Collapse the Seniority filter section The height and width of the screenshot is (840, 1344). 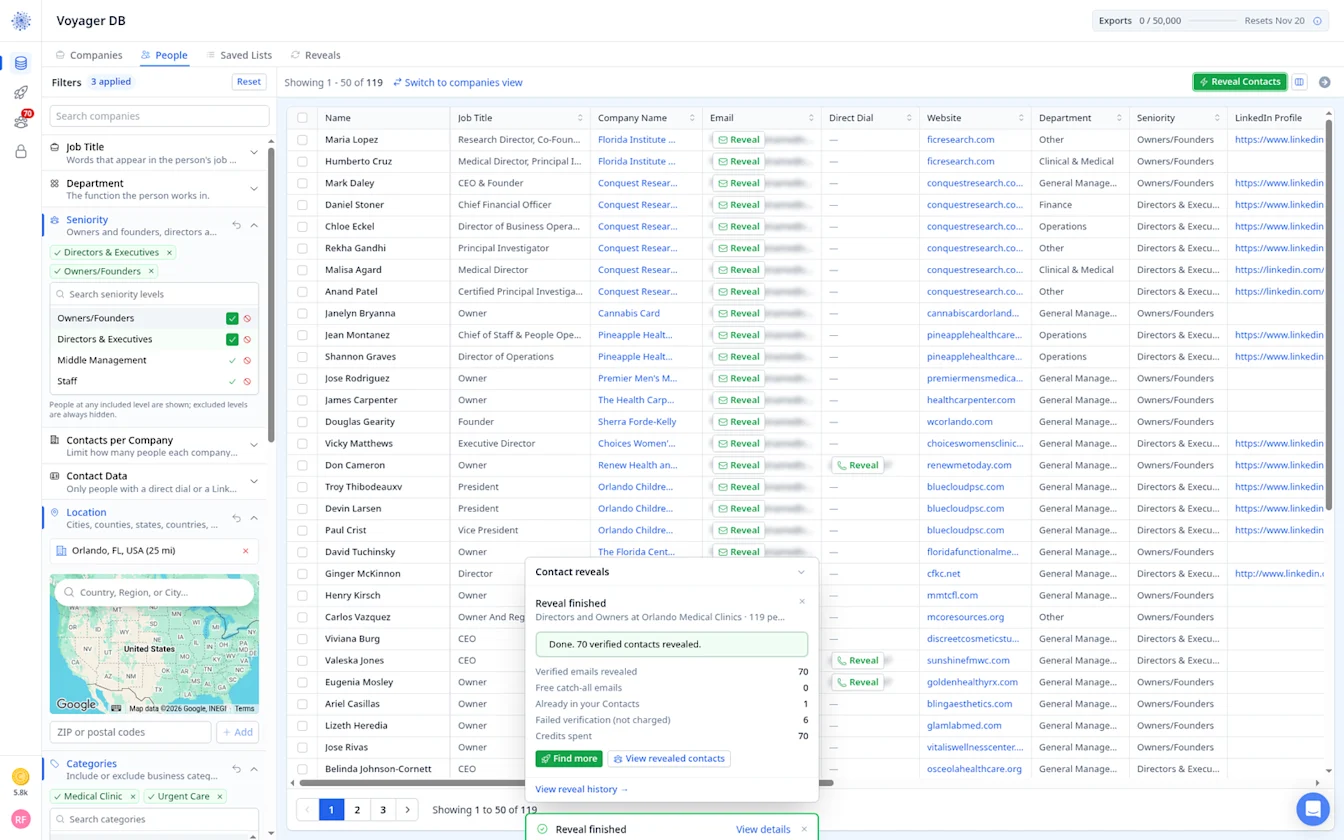[254, 225]
